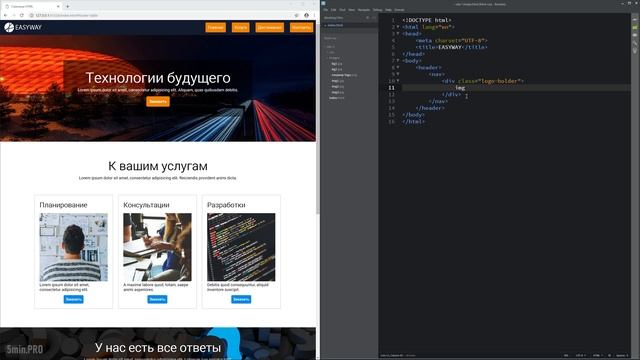Open the Find menu in Brackets
The height and width of the screenshot is (360, 640).
pyautogui.click(x=342, y=10)
